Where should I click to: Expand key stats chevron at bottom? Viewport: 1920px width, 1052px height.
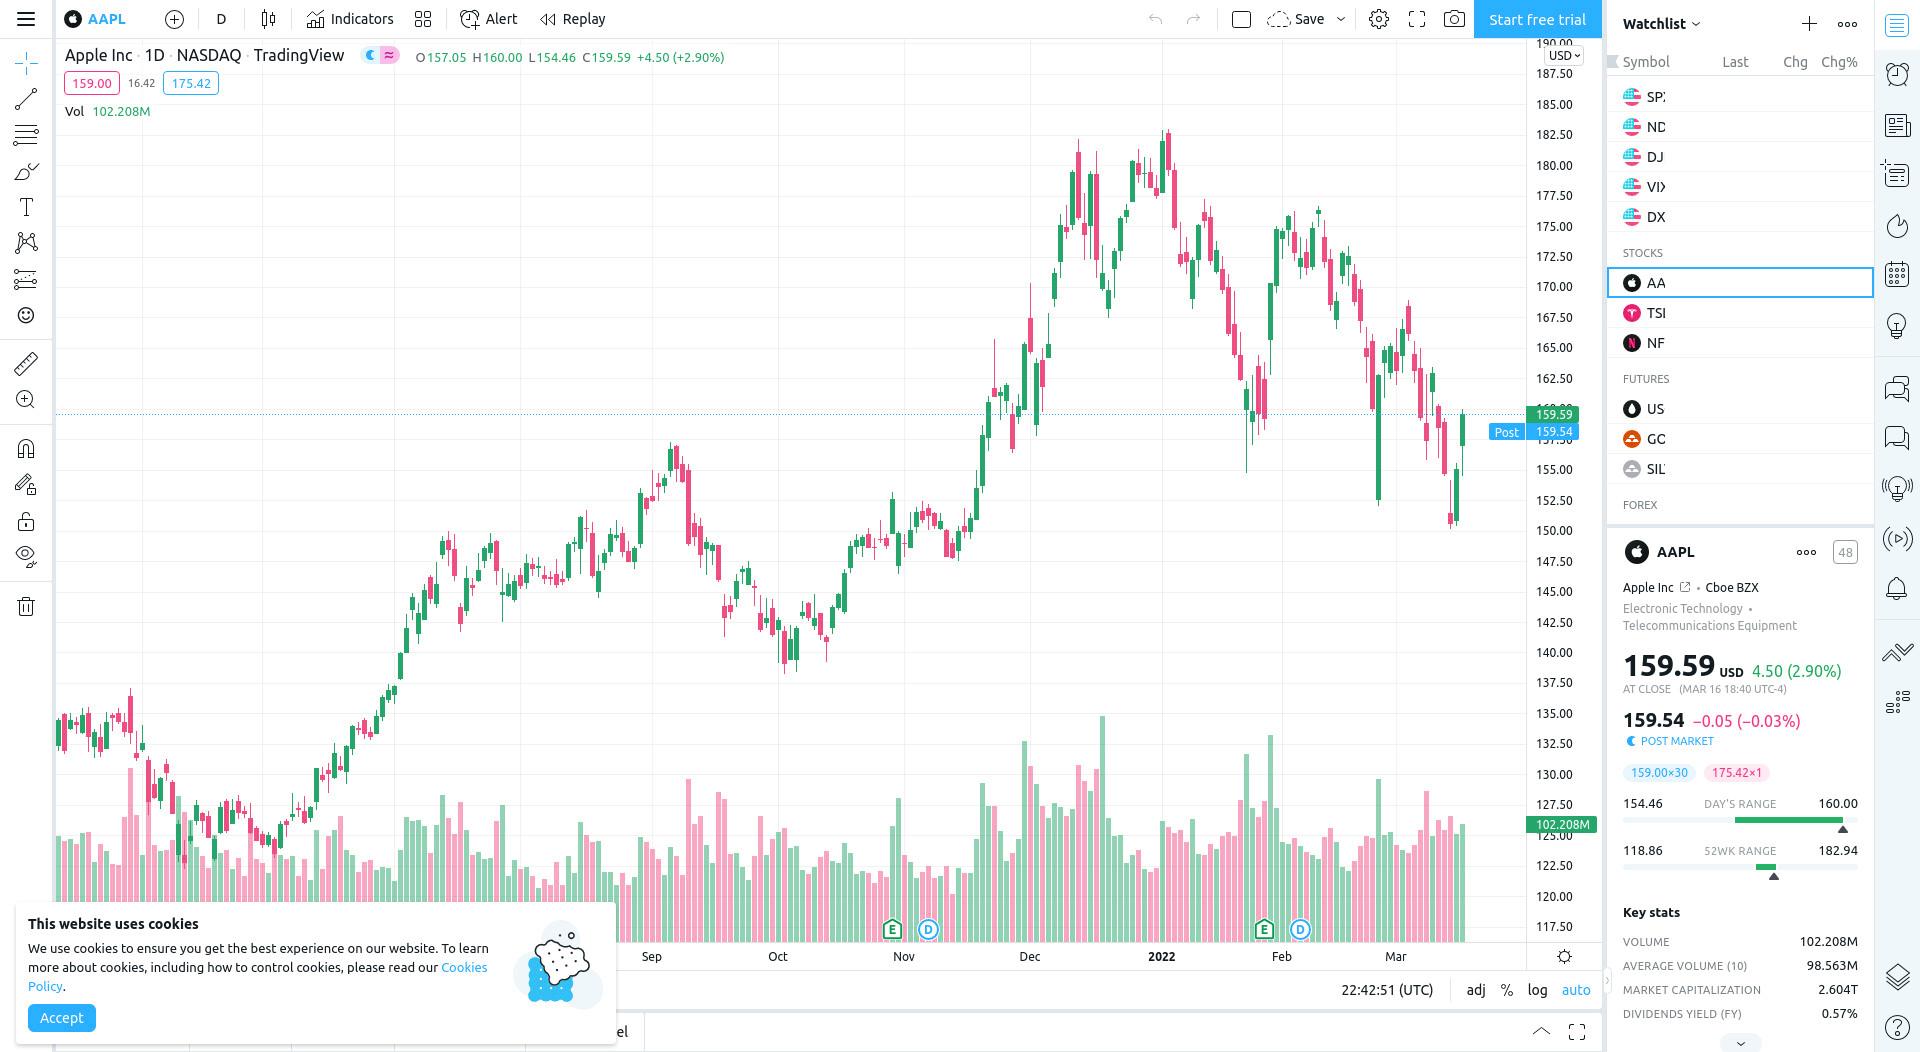[1740, 1043]
